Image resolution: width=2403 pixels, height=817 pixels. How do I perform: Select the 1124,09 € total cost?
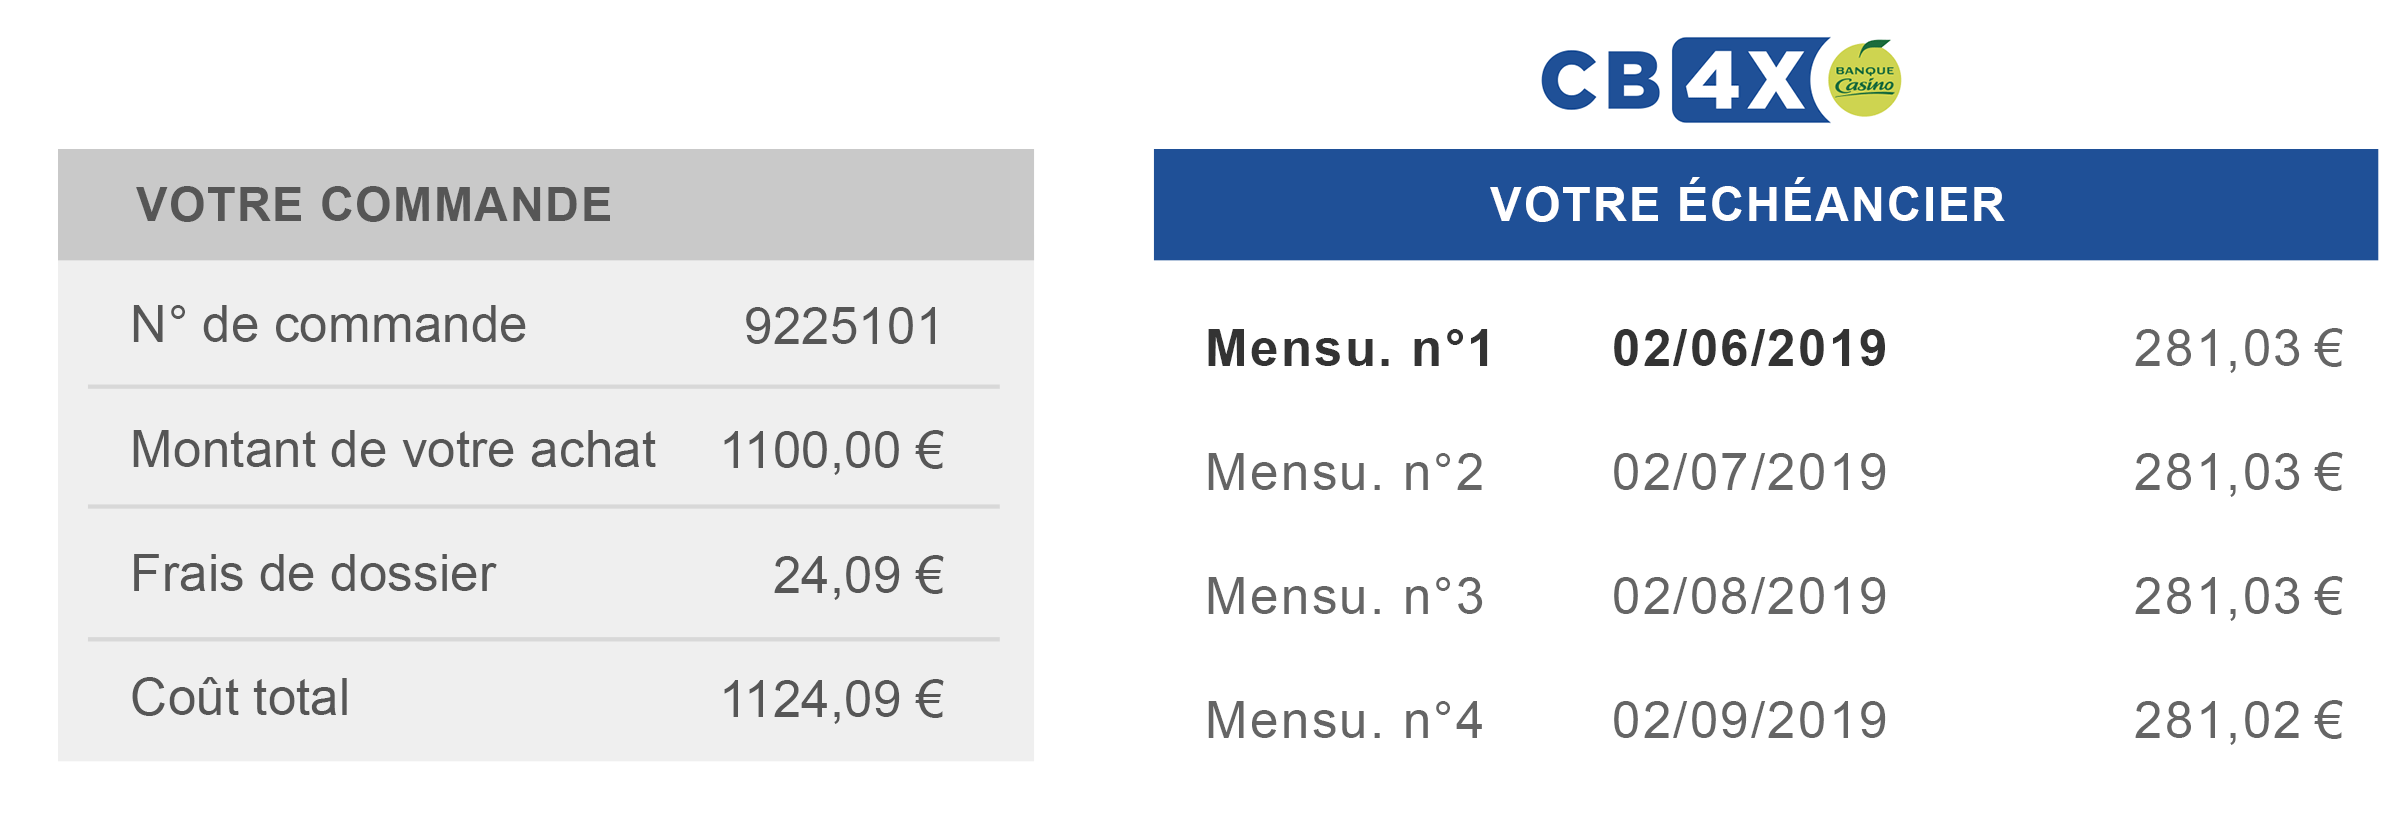click(x=832, y=699)
